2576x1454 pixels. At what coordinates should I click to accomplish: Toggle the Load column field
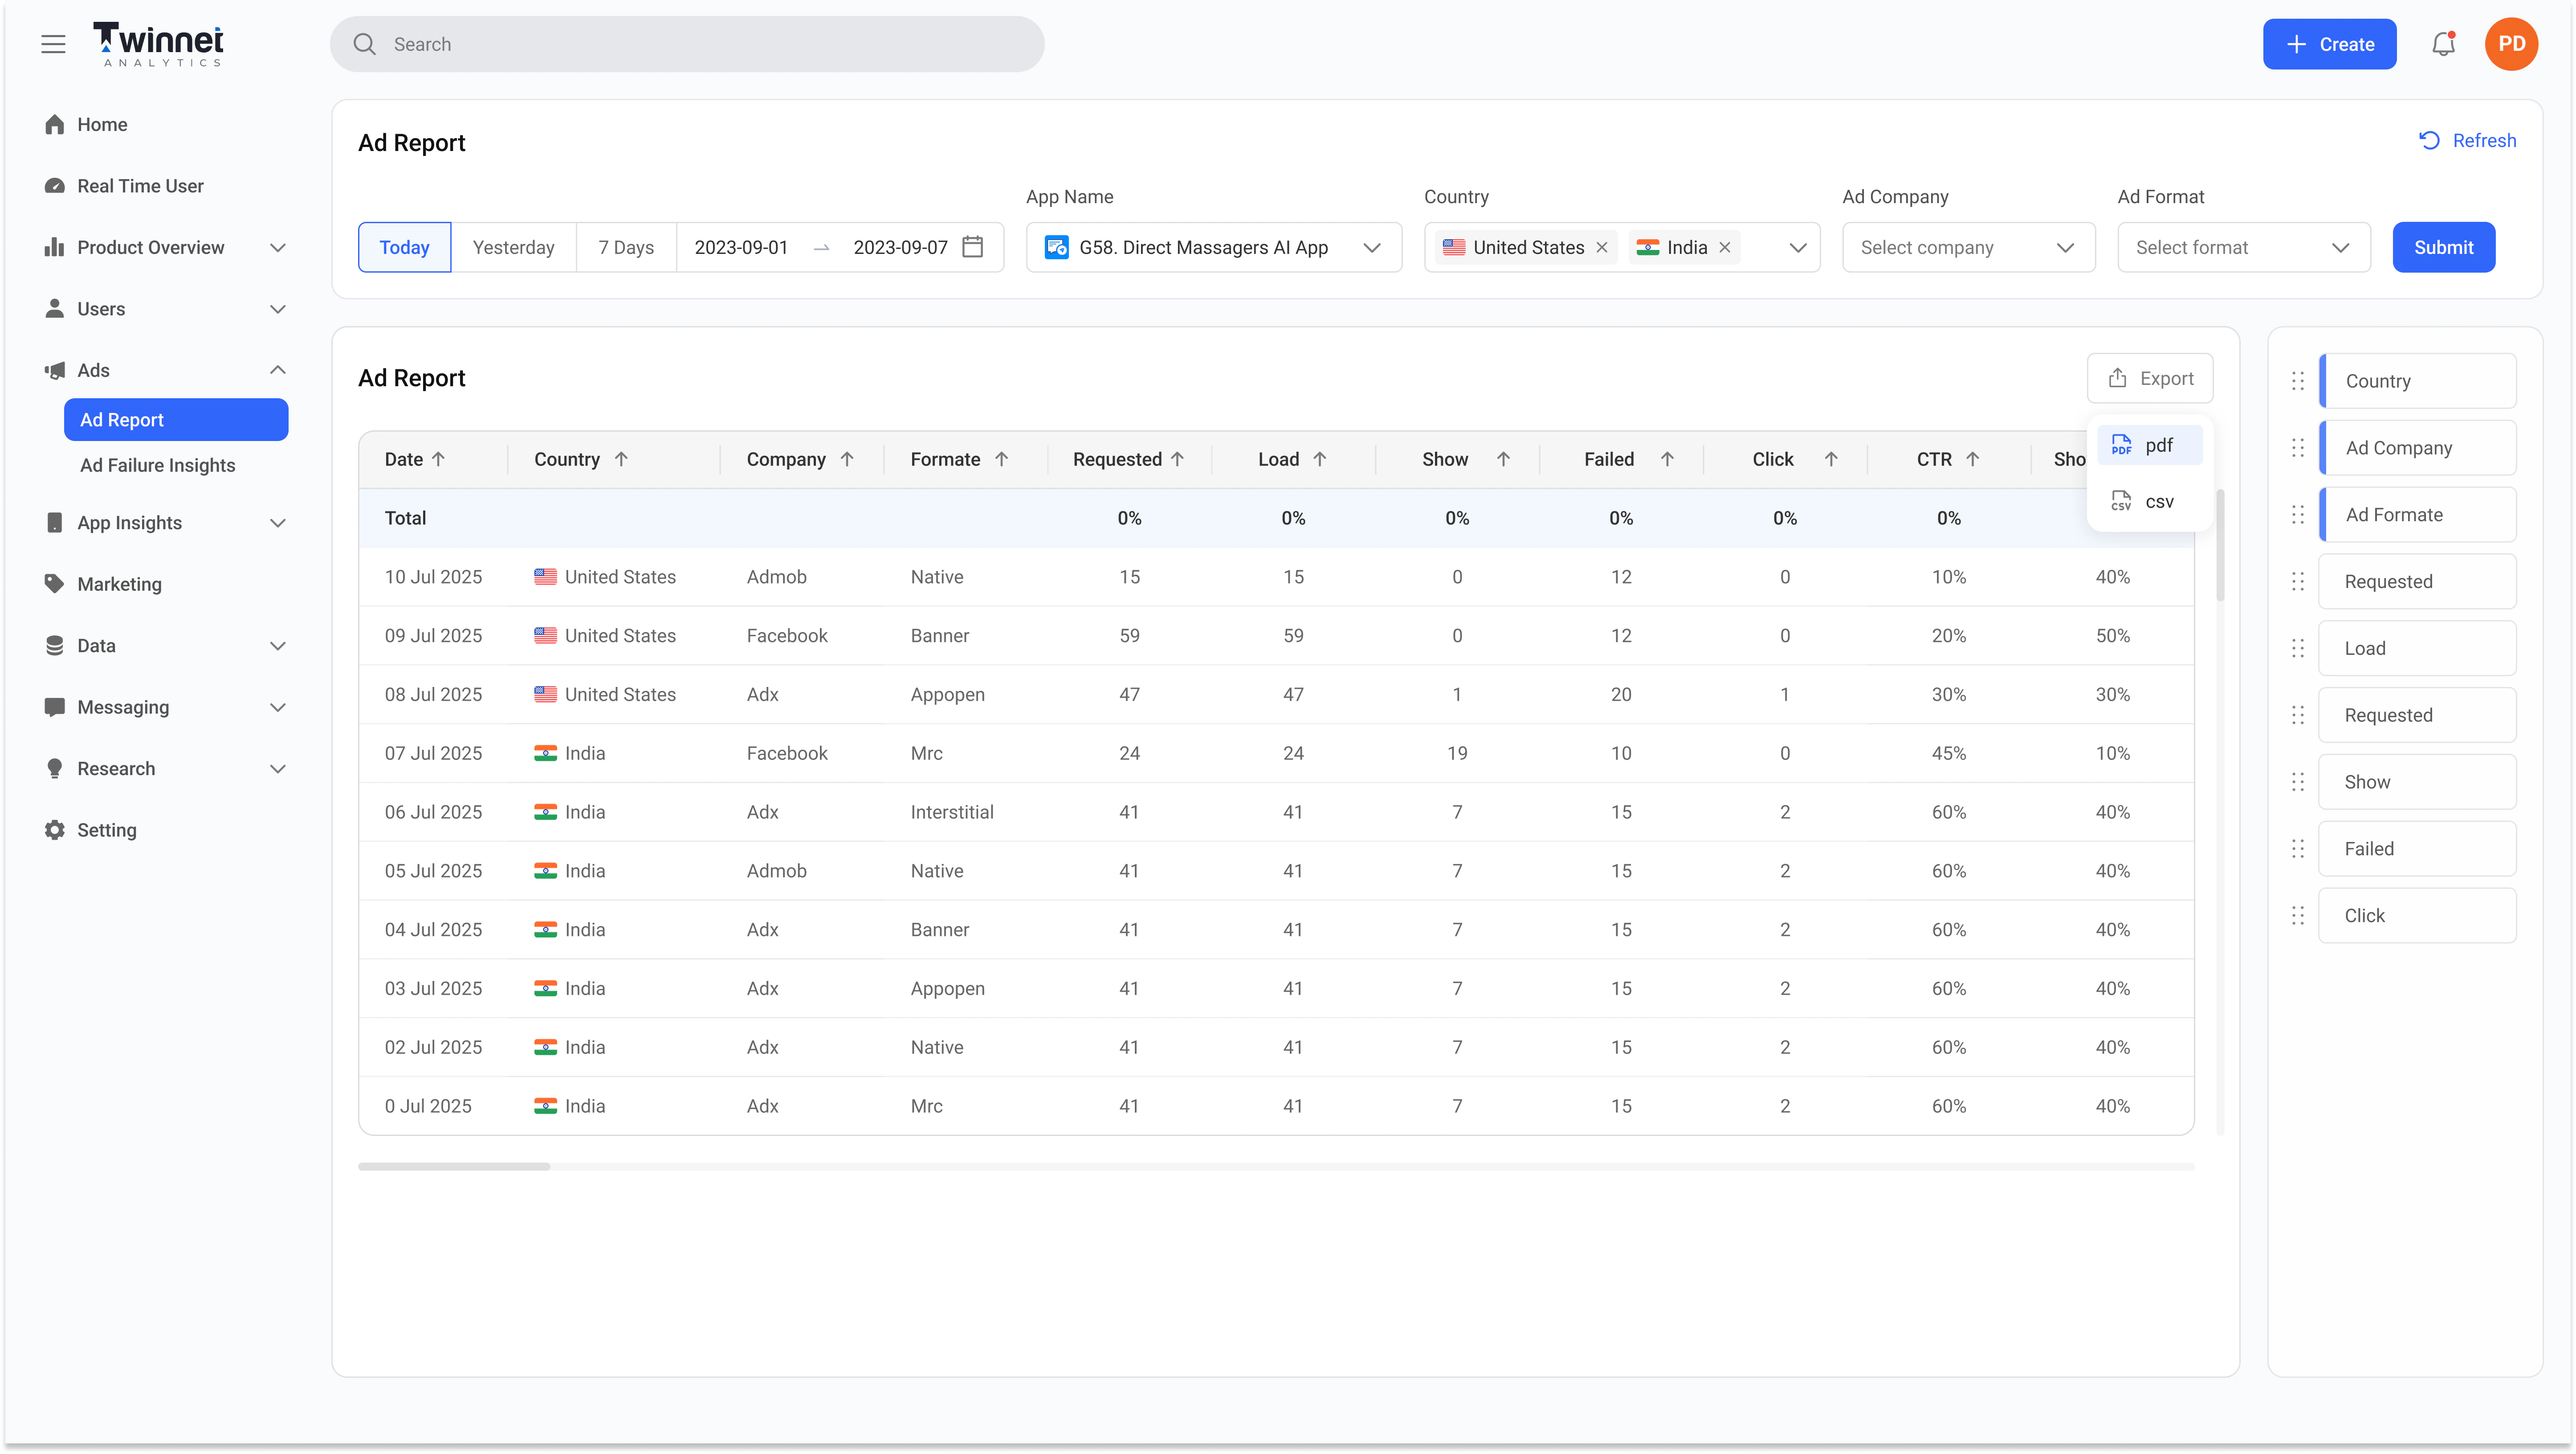(2417, 648)
